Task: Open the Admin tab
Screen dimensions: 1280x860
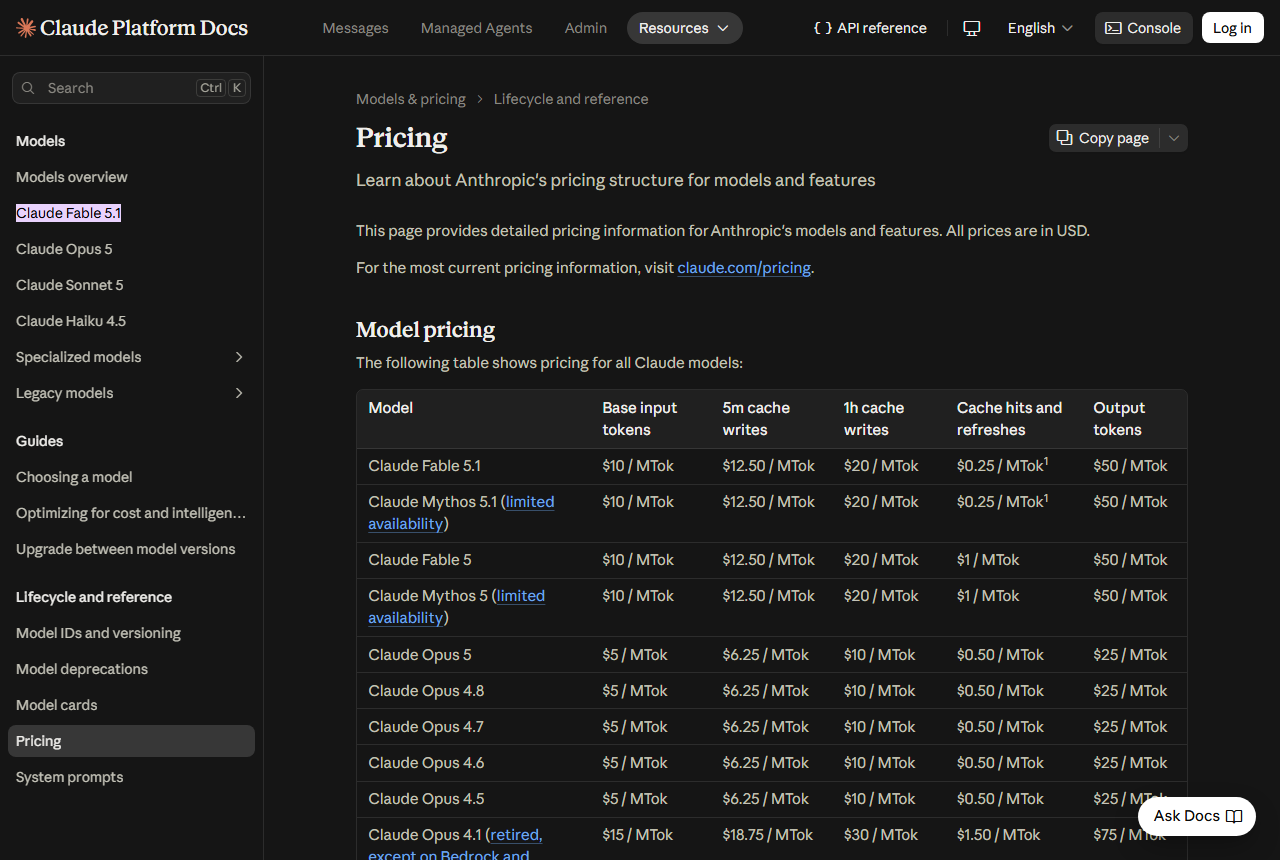Action: (586, 28)
